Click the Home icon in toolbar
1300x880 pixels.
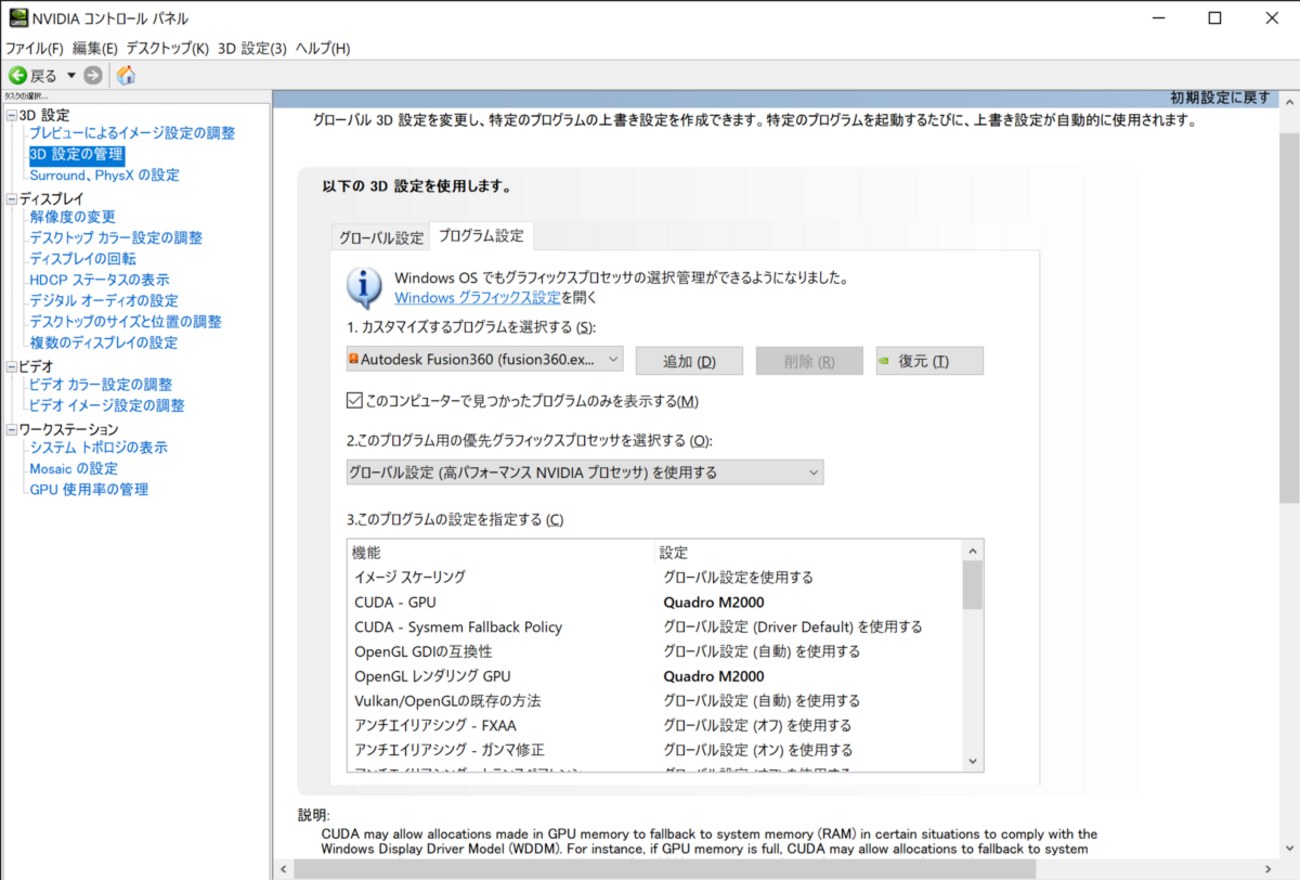tap(126, 75)
